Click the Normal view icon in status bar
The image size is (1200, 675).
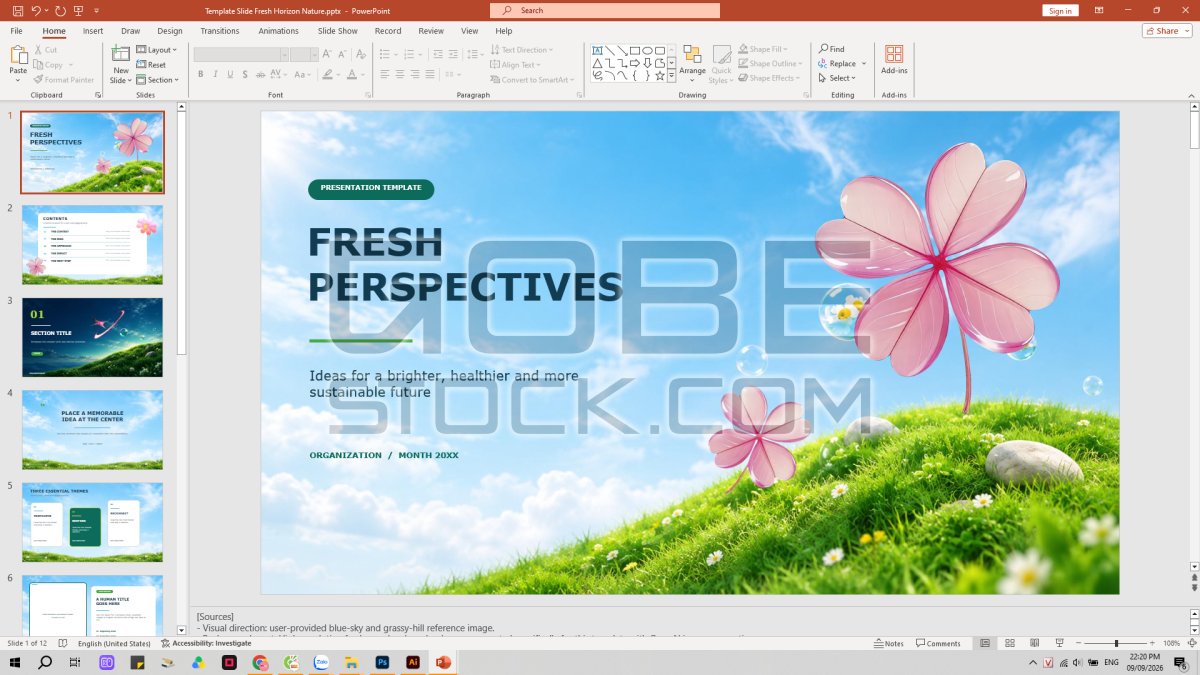click(x=985, y=643)
